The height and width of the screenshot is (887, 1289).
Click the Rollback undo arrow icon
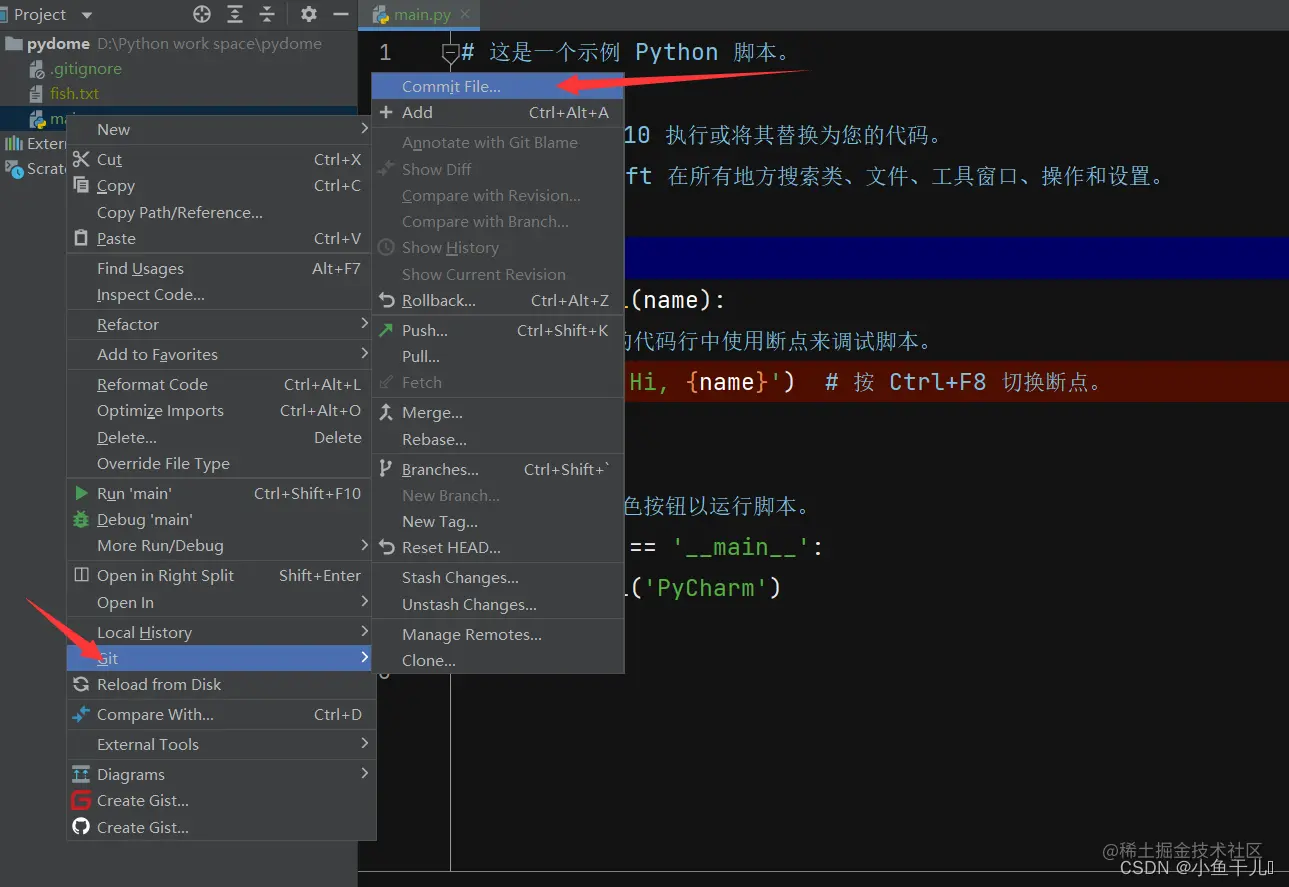(x=387, y=300)
